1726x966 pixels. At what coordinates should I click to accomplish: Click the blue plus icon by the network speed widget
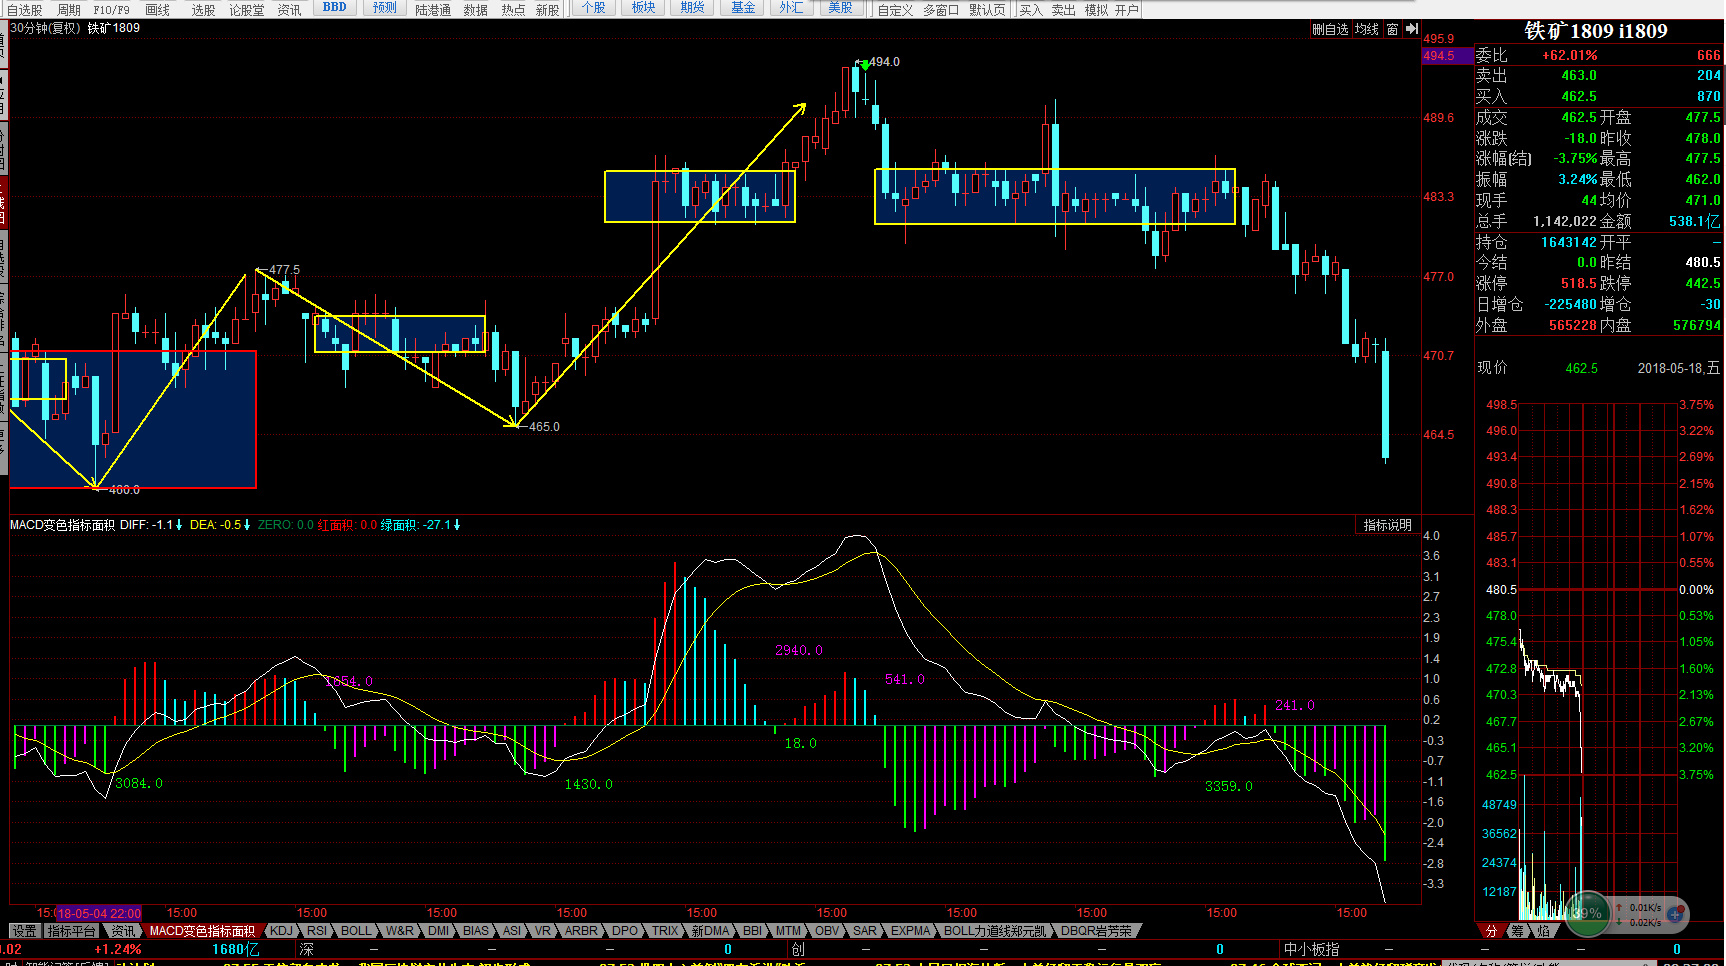point(1676,913)
